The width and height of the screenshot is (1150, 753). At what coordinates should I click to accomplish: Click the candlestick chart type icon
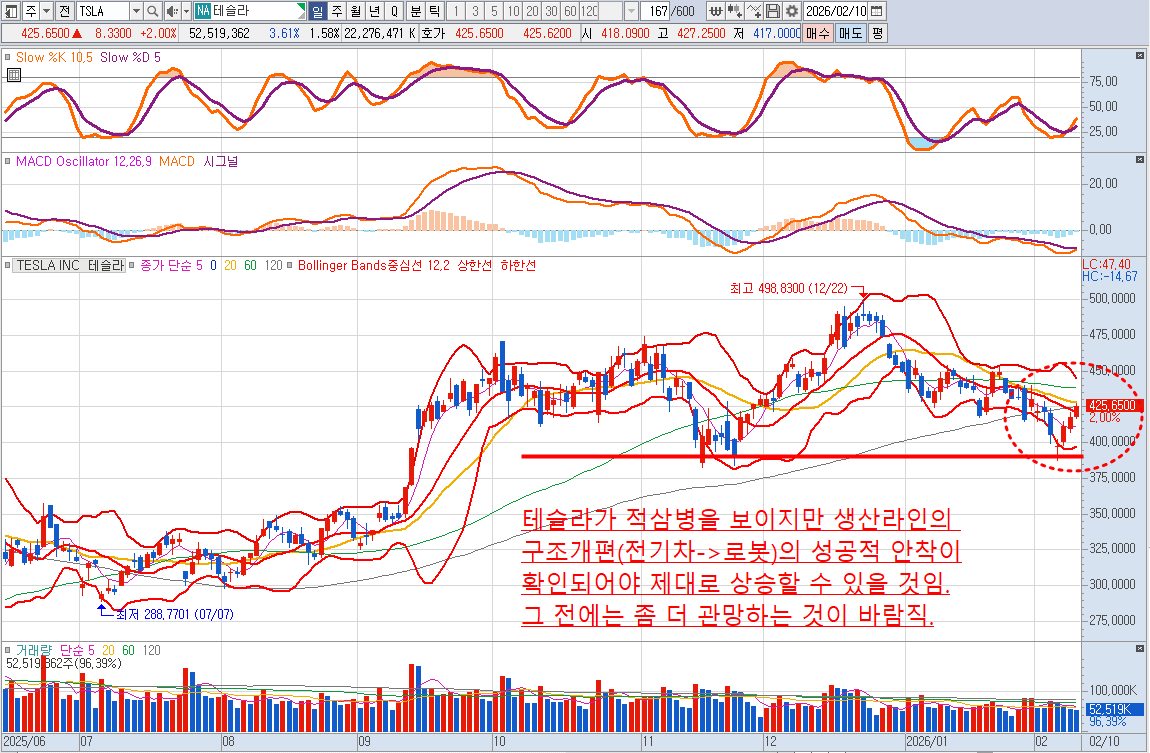pos(735,11)
